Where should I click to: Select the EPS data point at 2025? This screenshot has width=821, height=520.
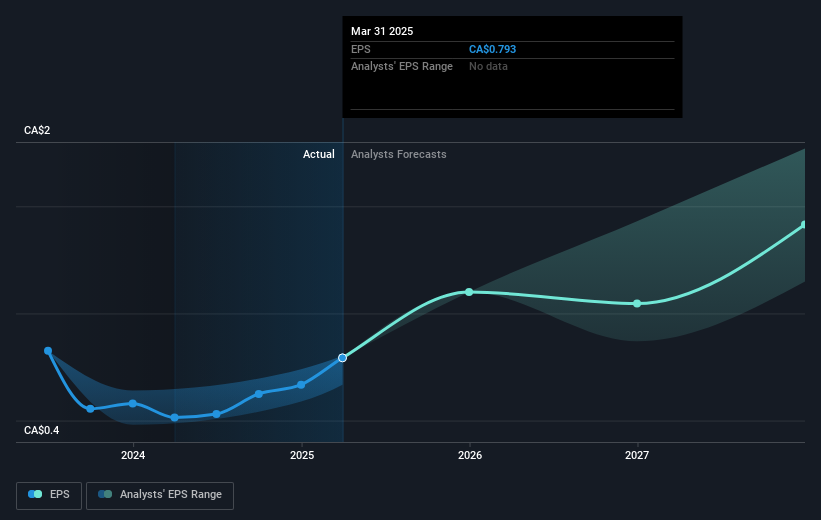pos(301,385)
